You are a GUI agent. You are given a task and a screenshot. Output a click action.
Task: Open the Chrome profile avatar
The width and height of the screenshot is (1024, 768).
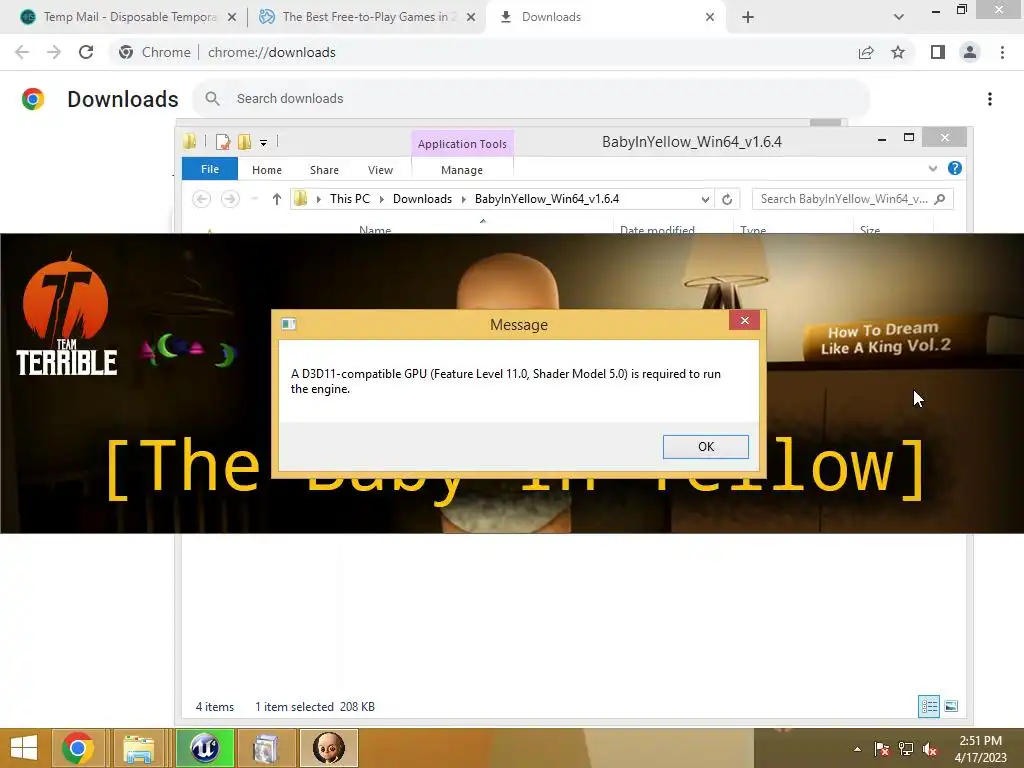(x=970, y=52)
